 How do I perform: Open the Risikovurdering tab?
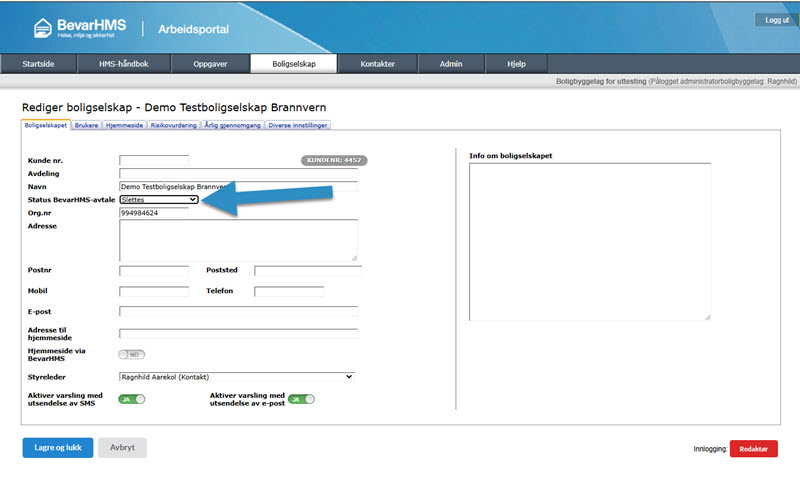173,126
